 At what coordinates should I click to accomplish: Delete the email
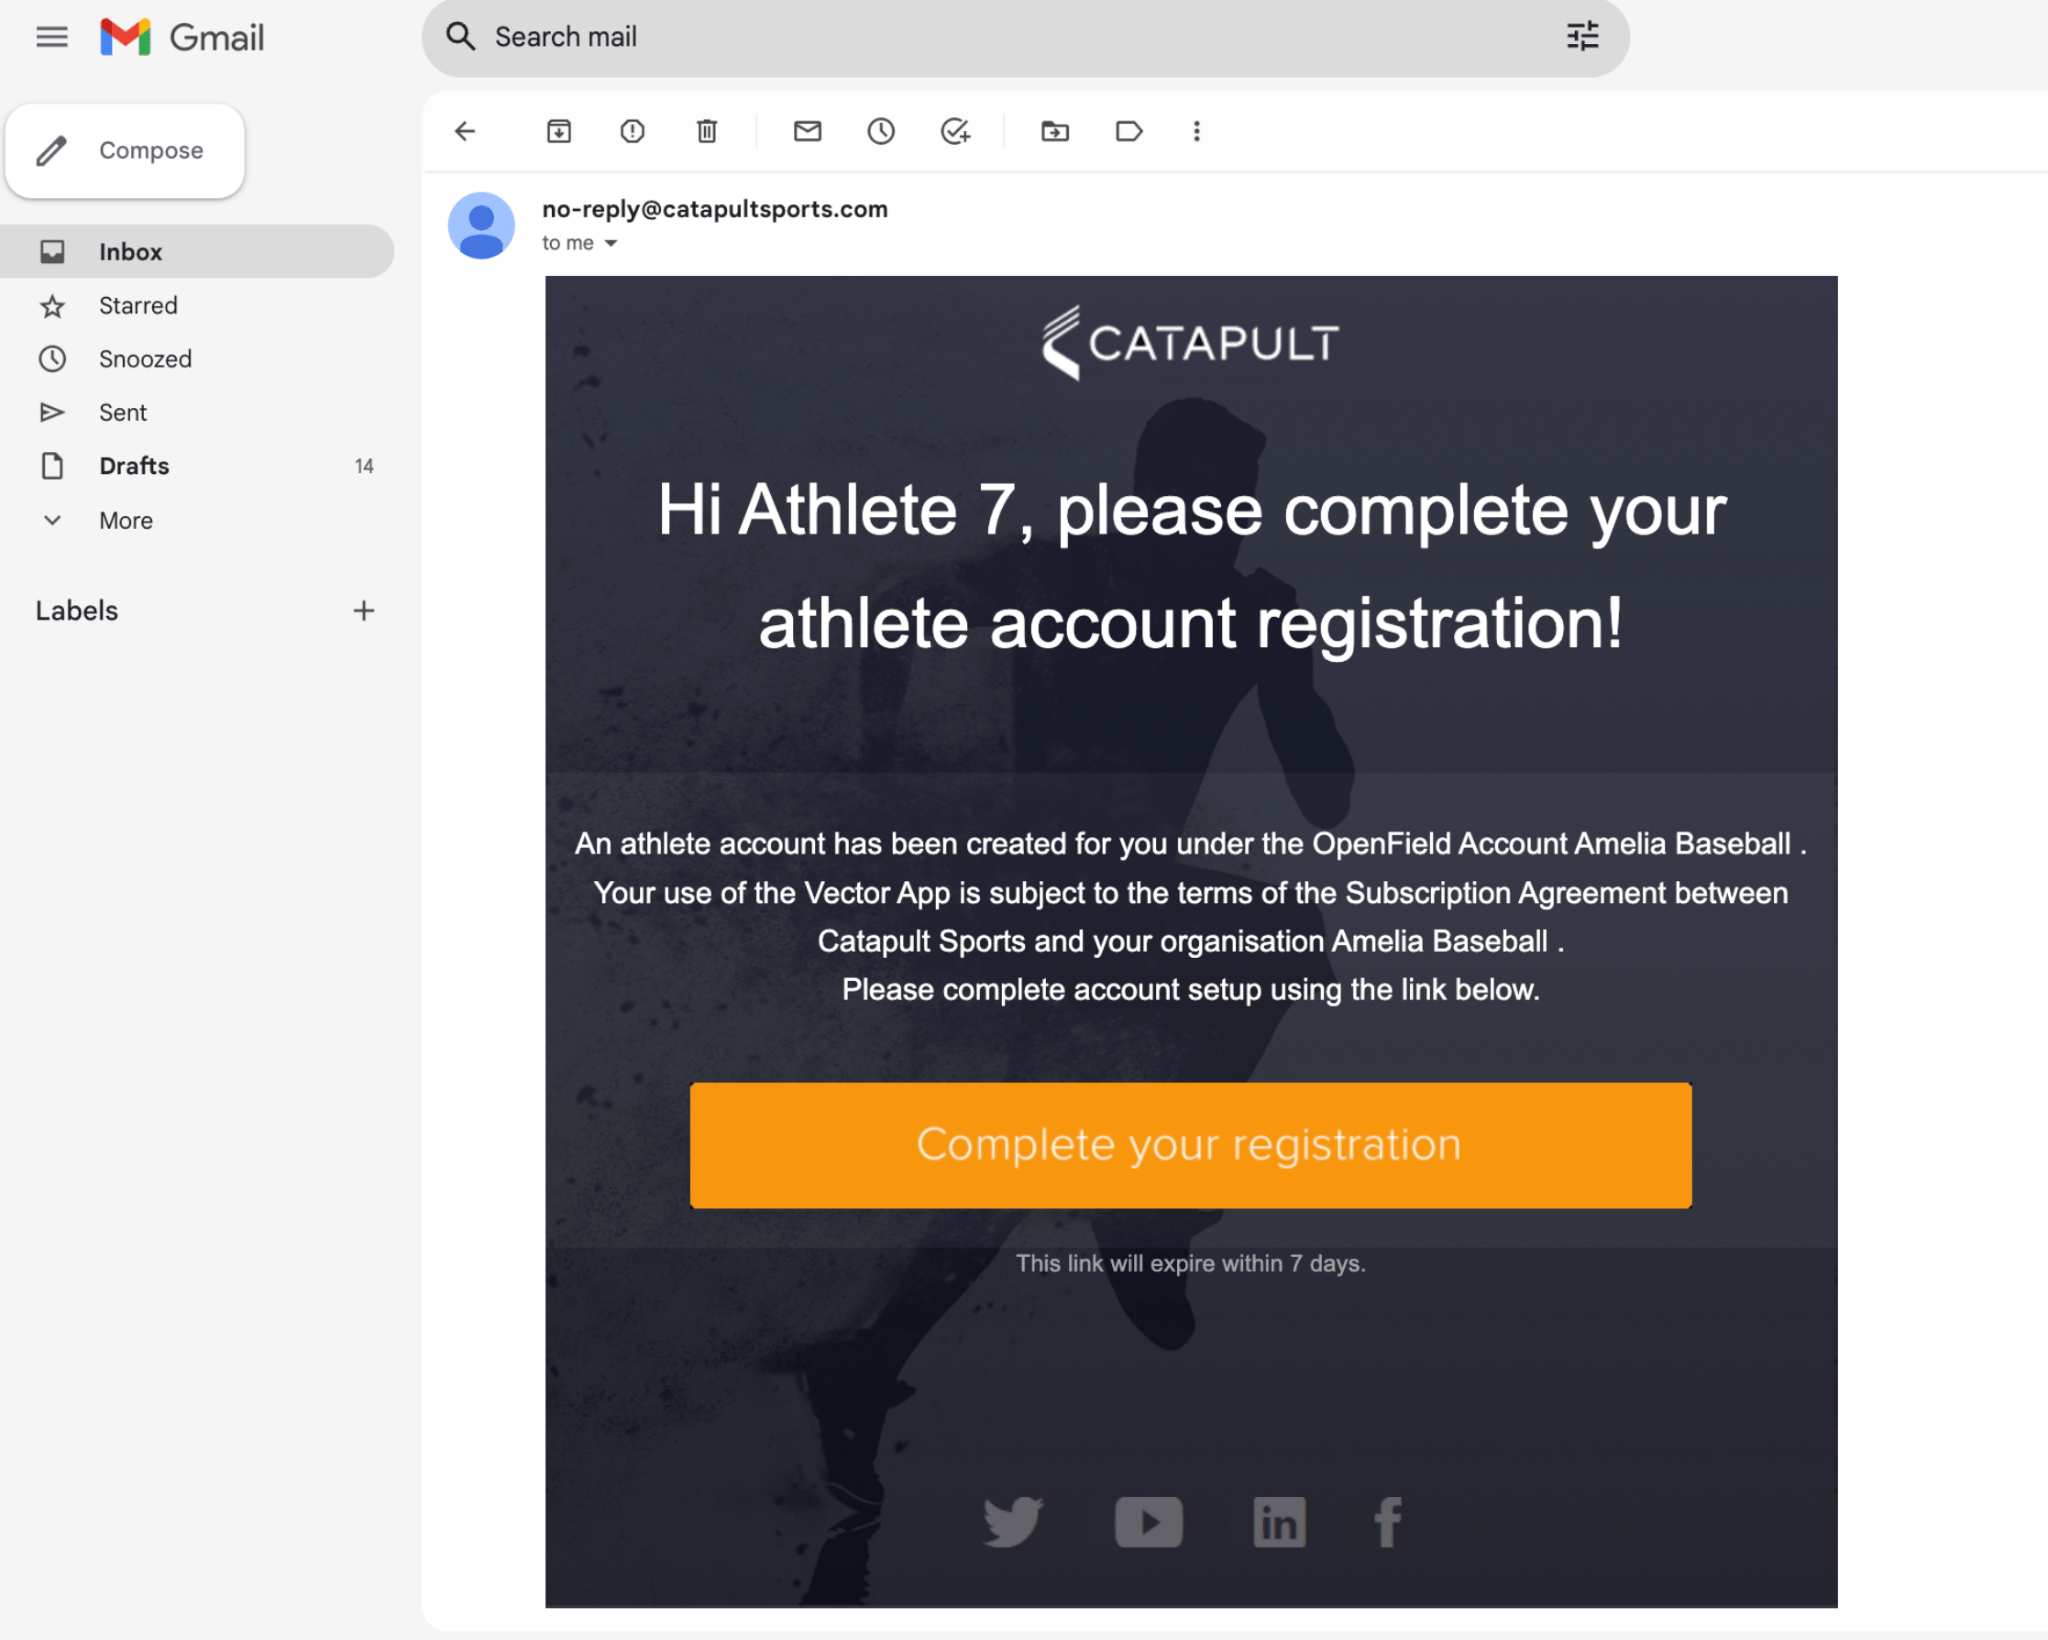pyautogui.click(x=707, y=131)
